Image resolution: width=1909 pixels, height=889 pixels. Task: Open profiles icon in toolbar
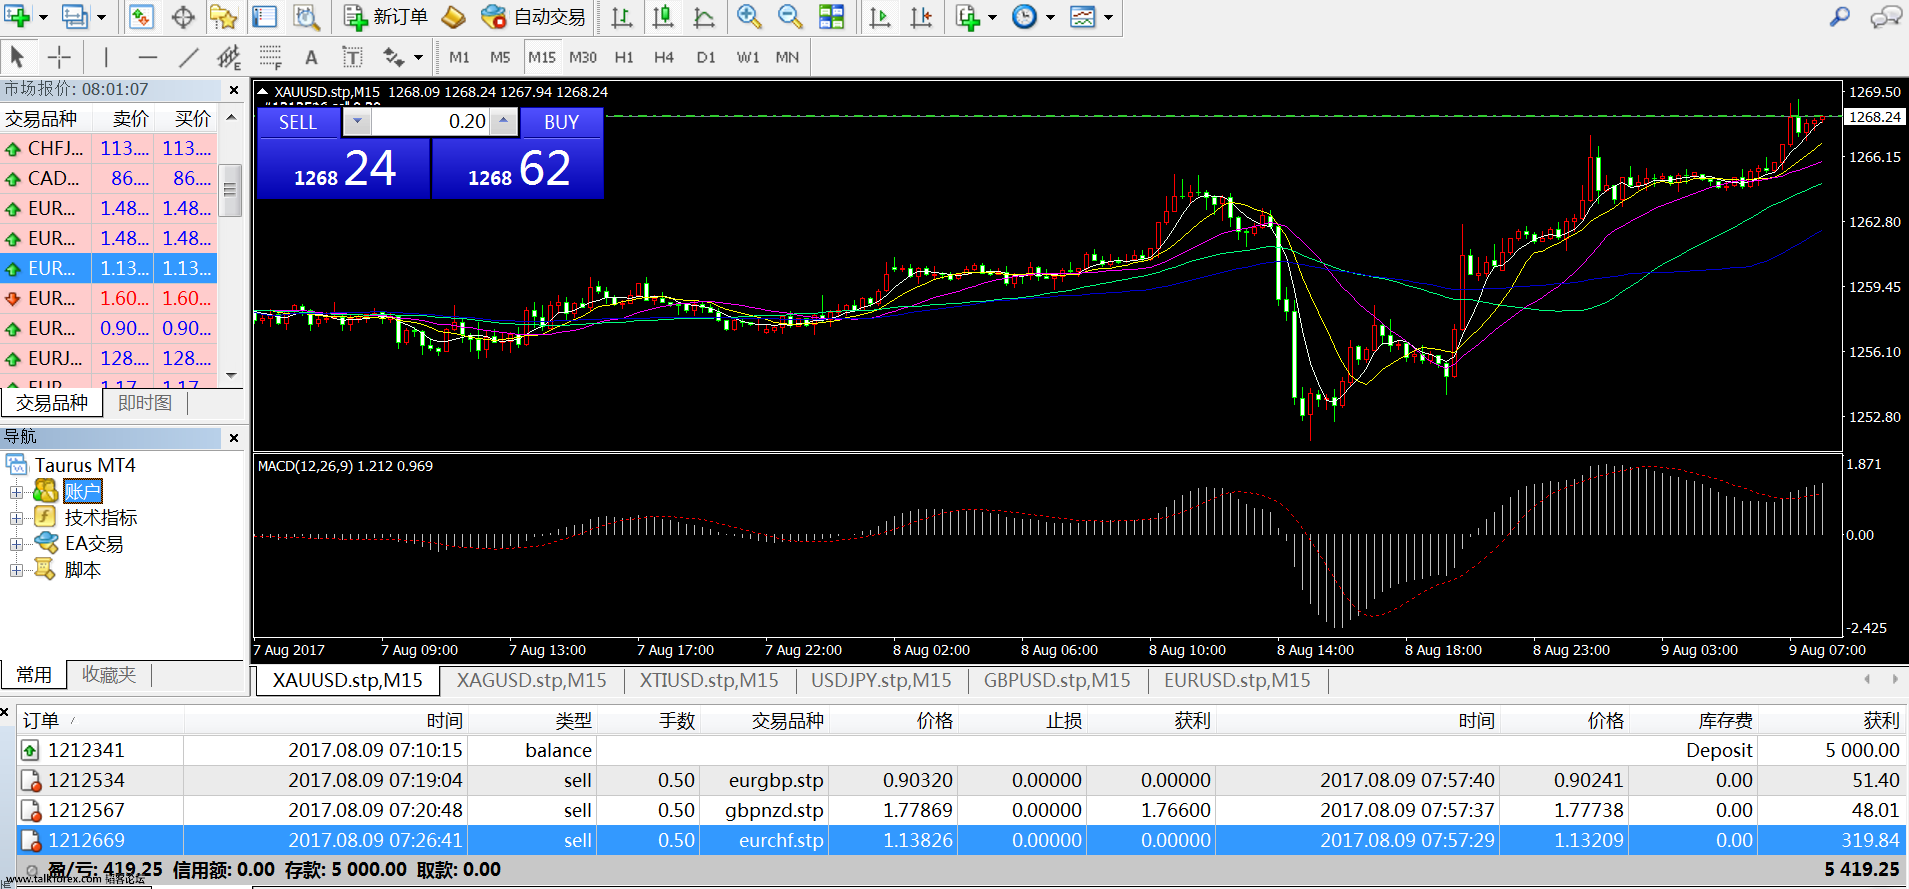[x=76, y=16]
